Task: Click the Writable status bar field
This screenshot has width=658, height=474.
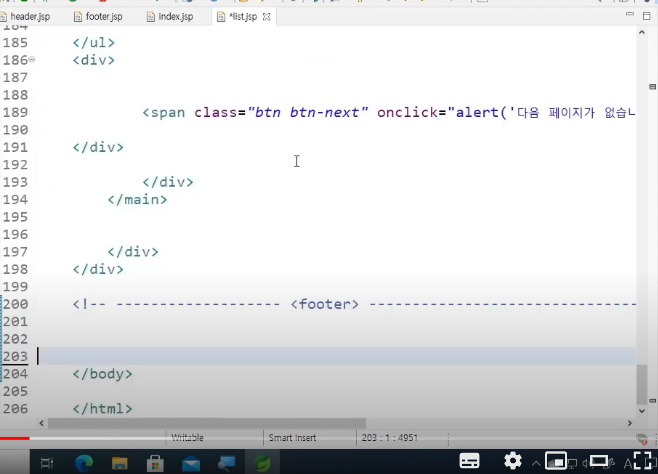Action: [x=187, y=438]
